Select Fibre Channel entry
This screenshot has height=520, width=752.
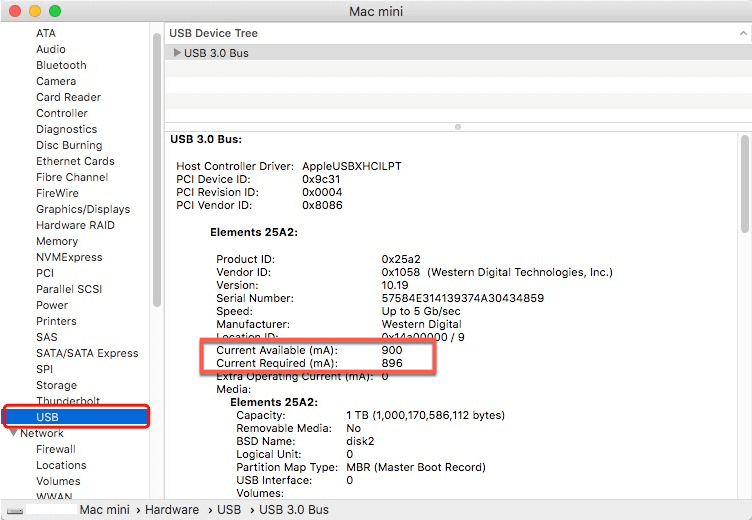[x=72, y=177]
